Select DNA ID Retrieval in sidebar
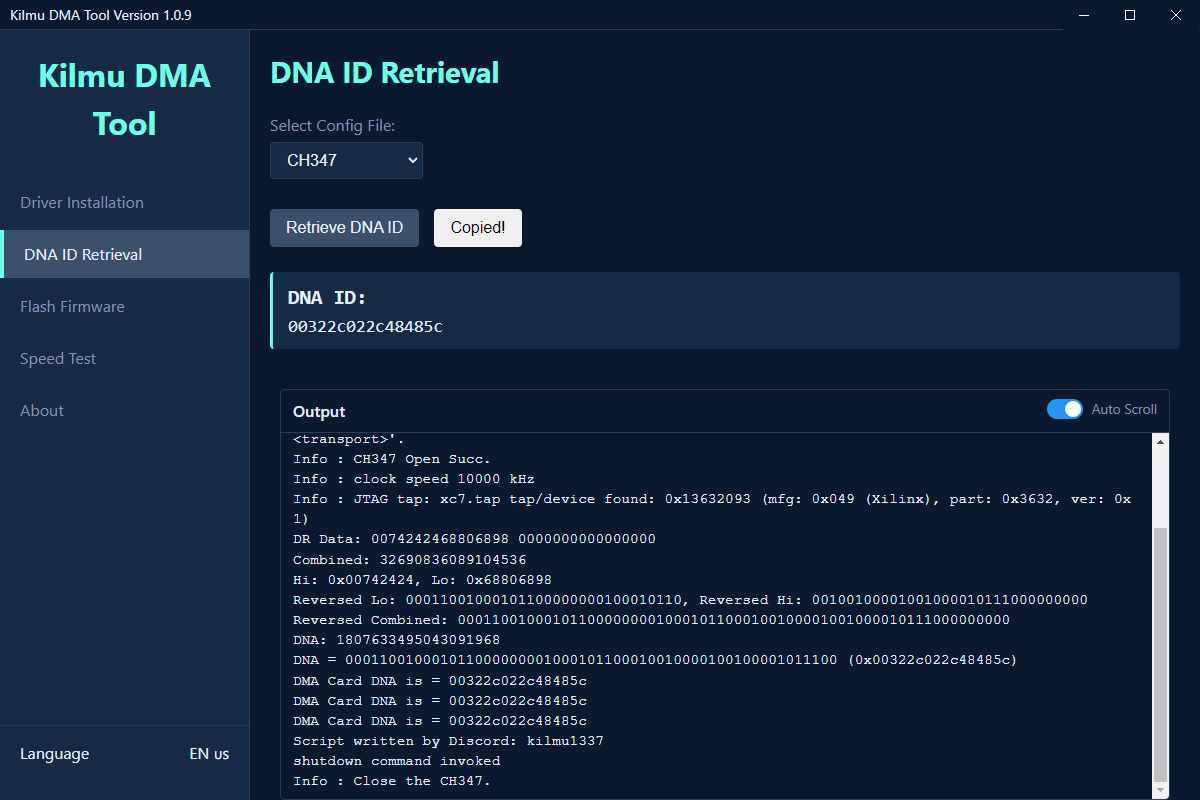Screen dimensions: 1200x800 [124, 254]
